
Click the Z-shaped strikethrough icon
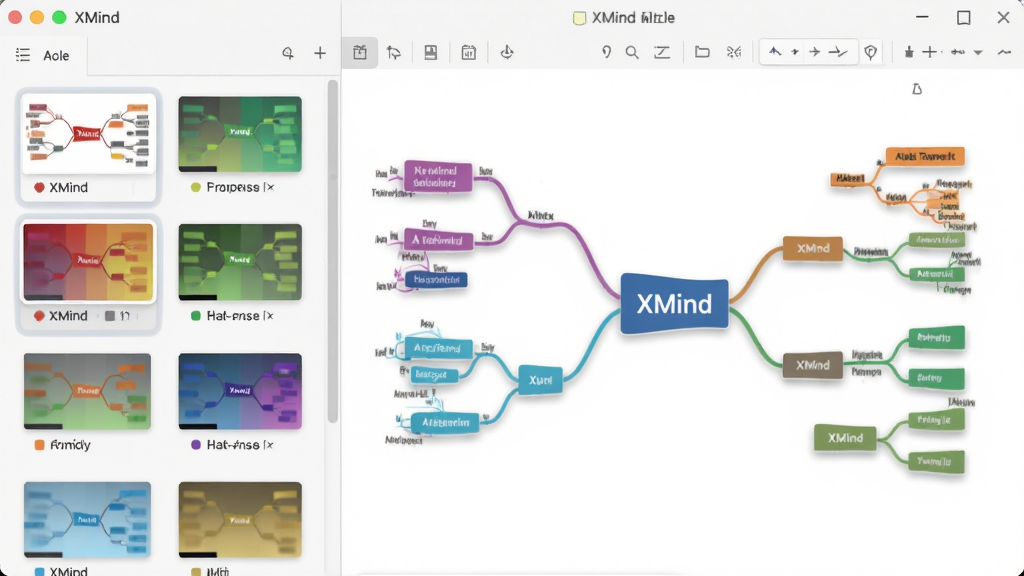click(x=662, y=52)
